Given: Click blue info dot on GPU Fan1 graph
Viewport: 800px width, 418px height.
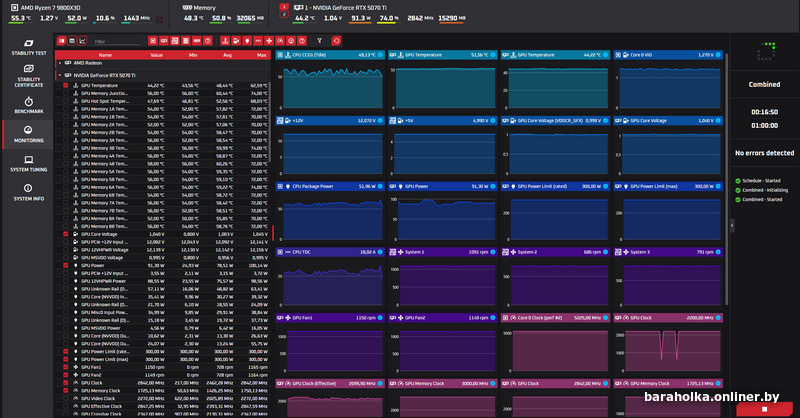Looking at the screenshot, I should pyautogui.click(x=380, y=317).
